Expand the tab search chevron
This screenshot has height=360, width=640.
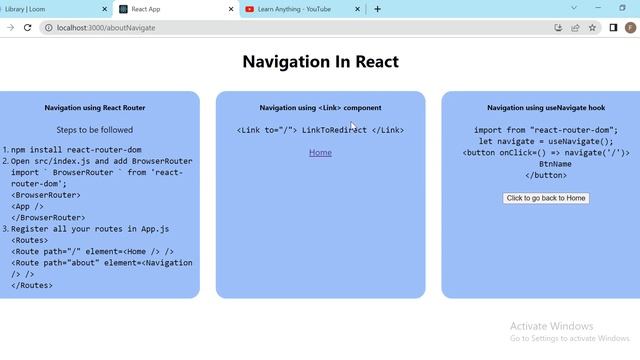(573, 8)
